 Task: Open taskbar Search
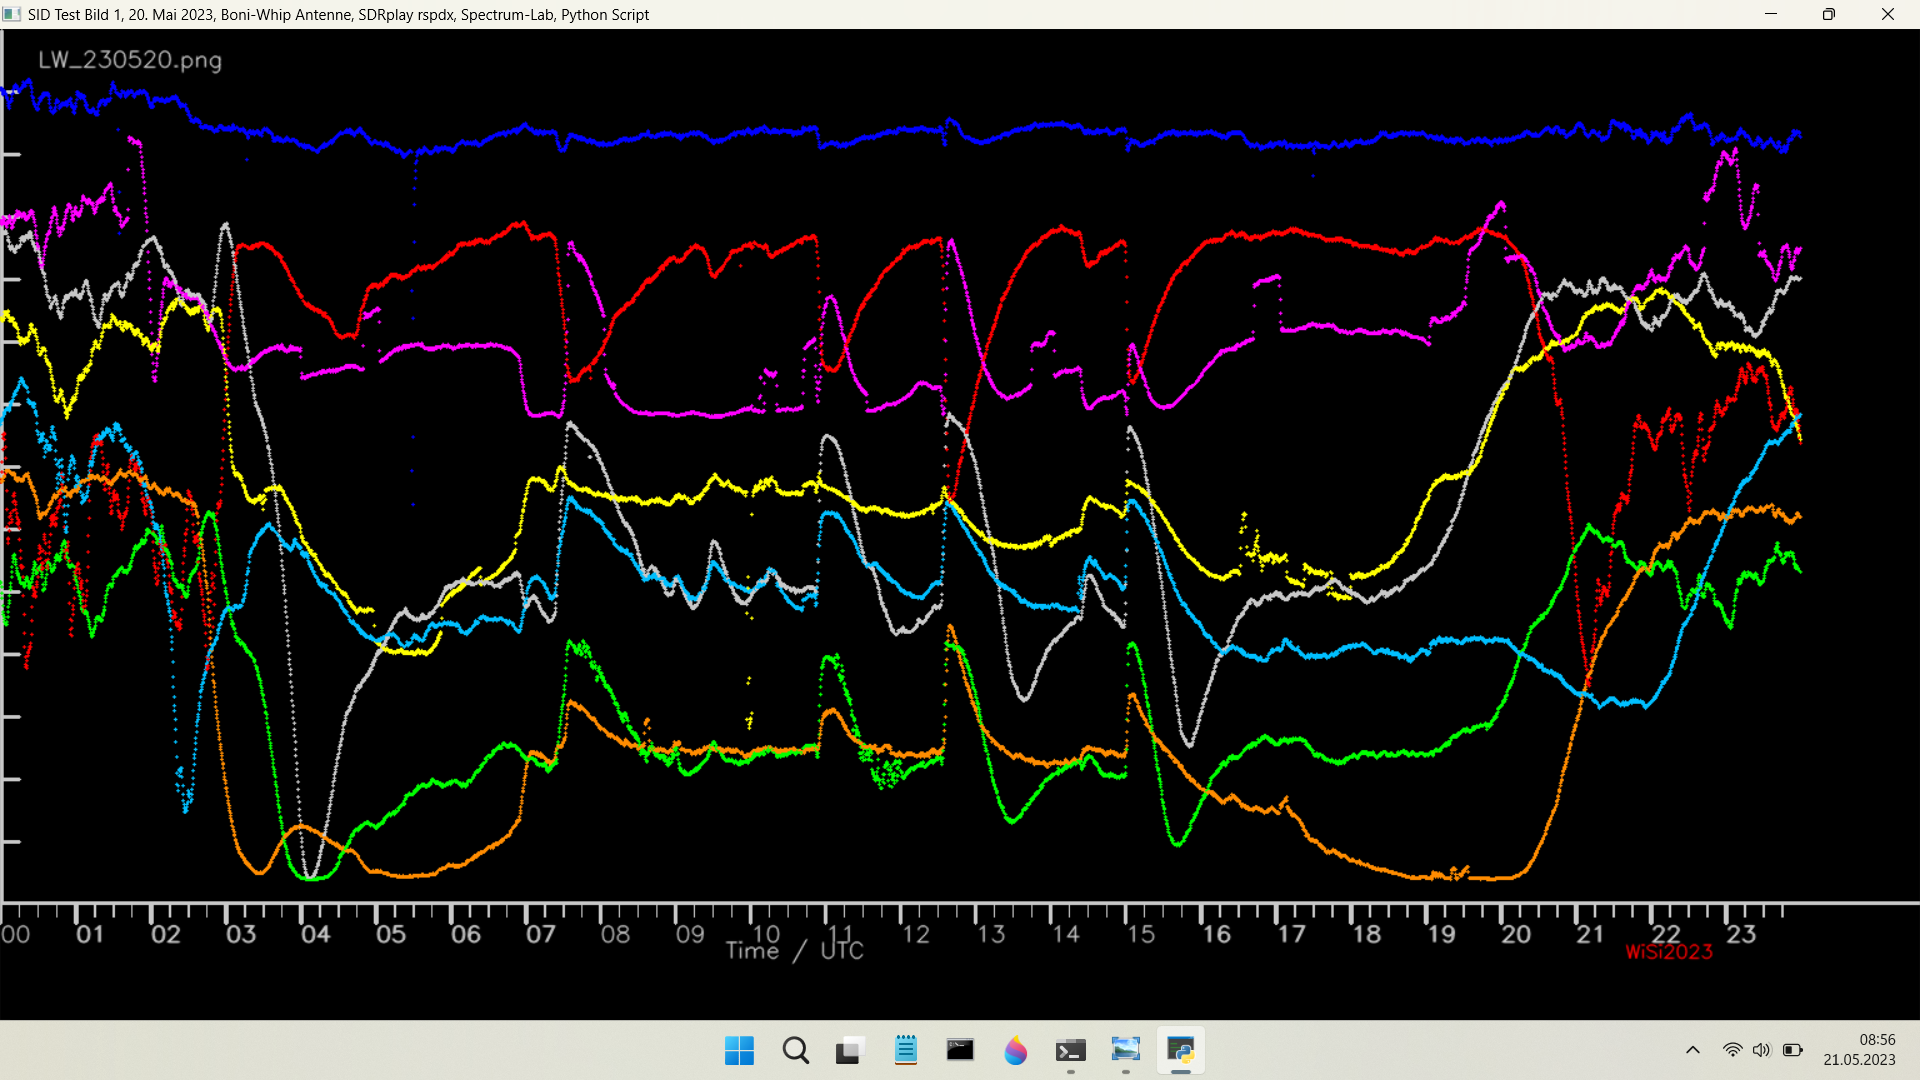coord(796,1051)
